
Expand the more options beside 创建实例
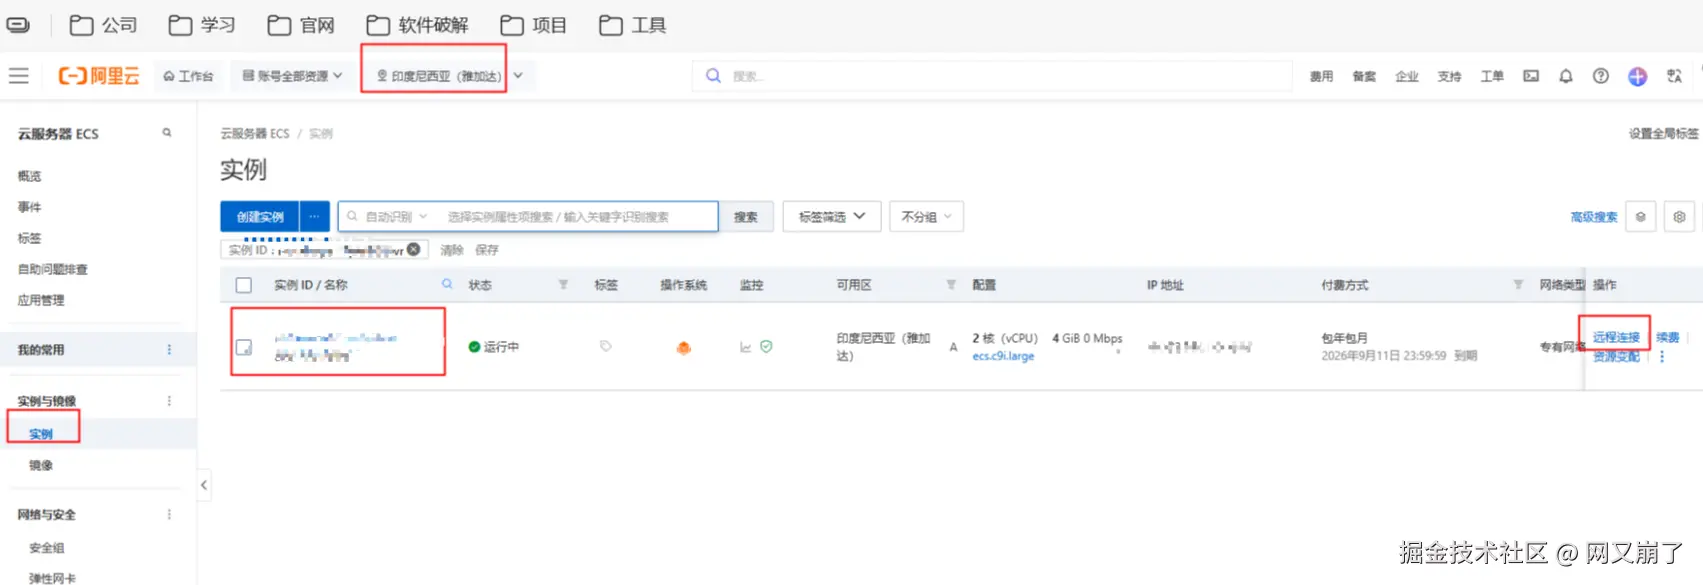coord(314,216)
